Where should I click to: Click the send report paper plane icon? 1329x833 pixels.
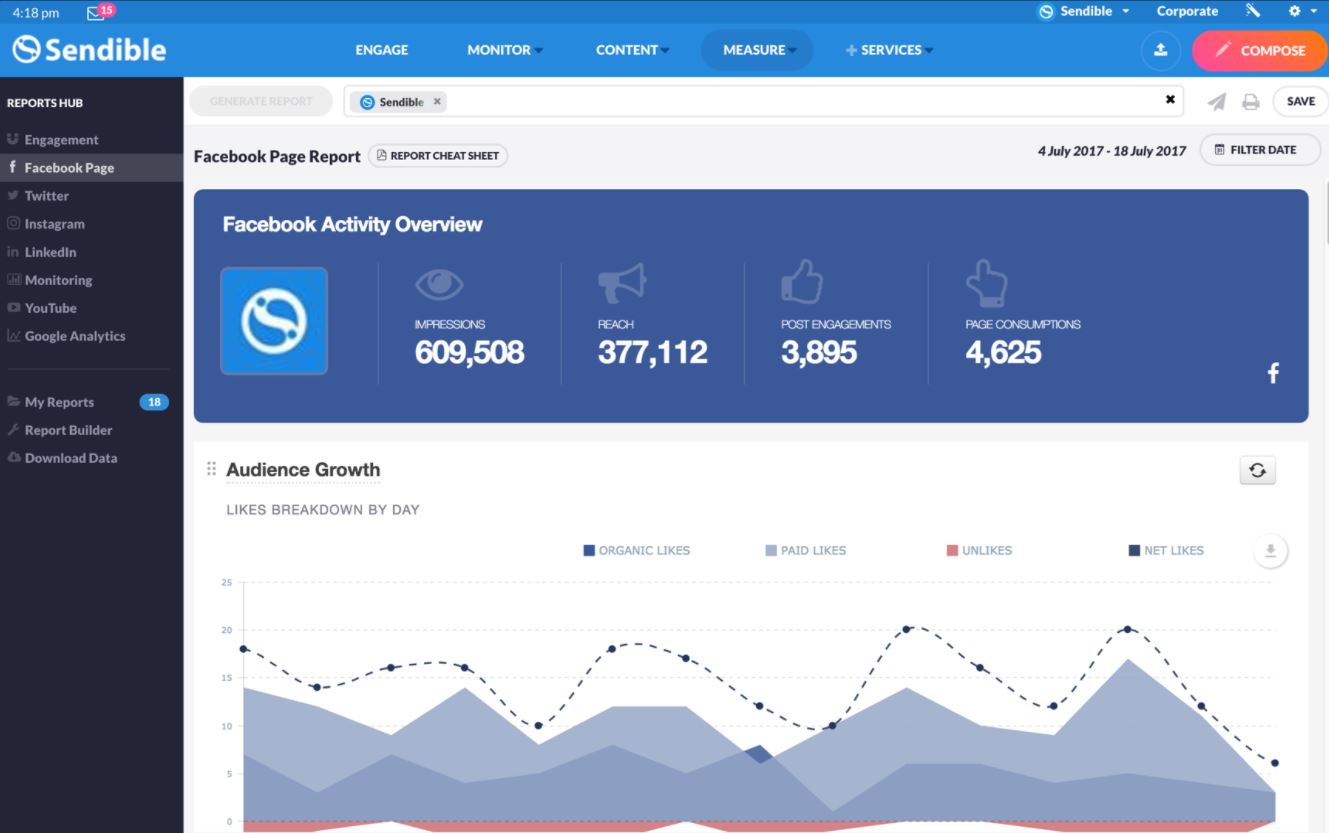point(1216,102)
